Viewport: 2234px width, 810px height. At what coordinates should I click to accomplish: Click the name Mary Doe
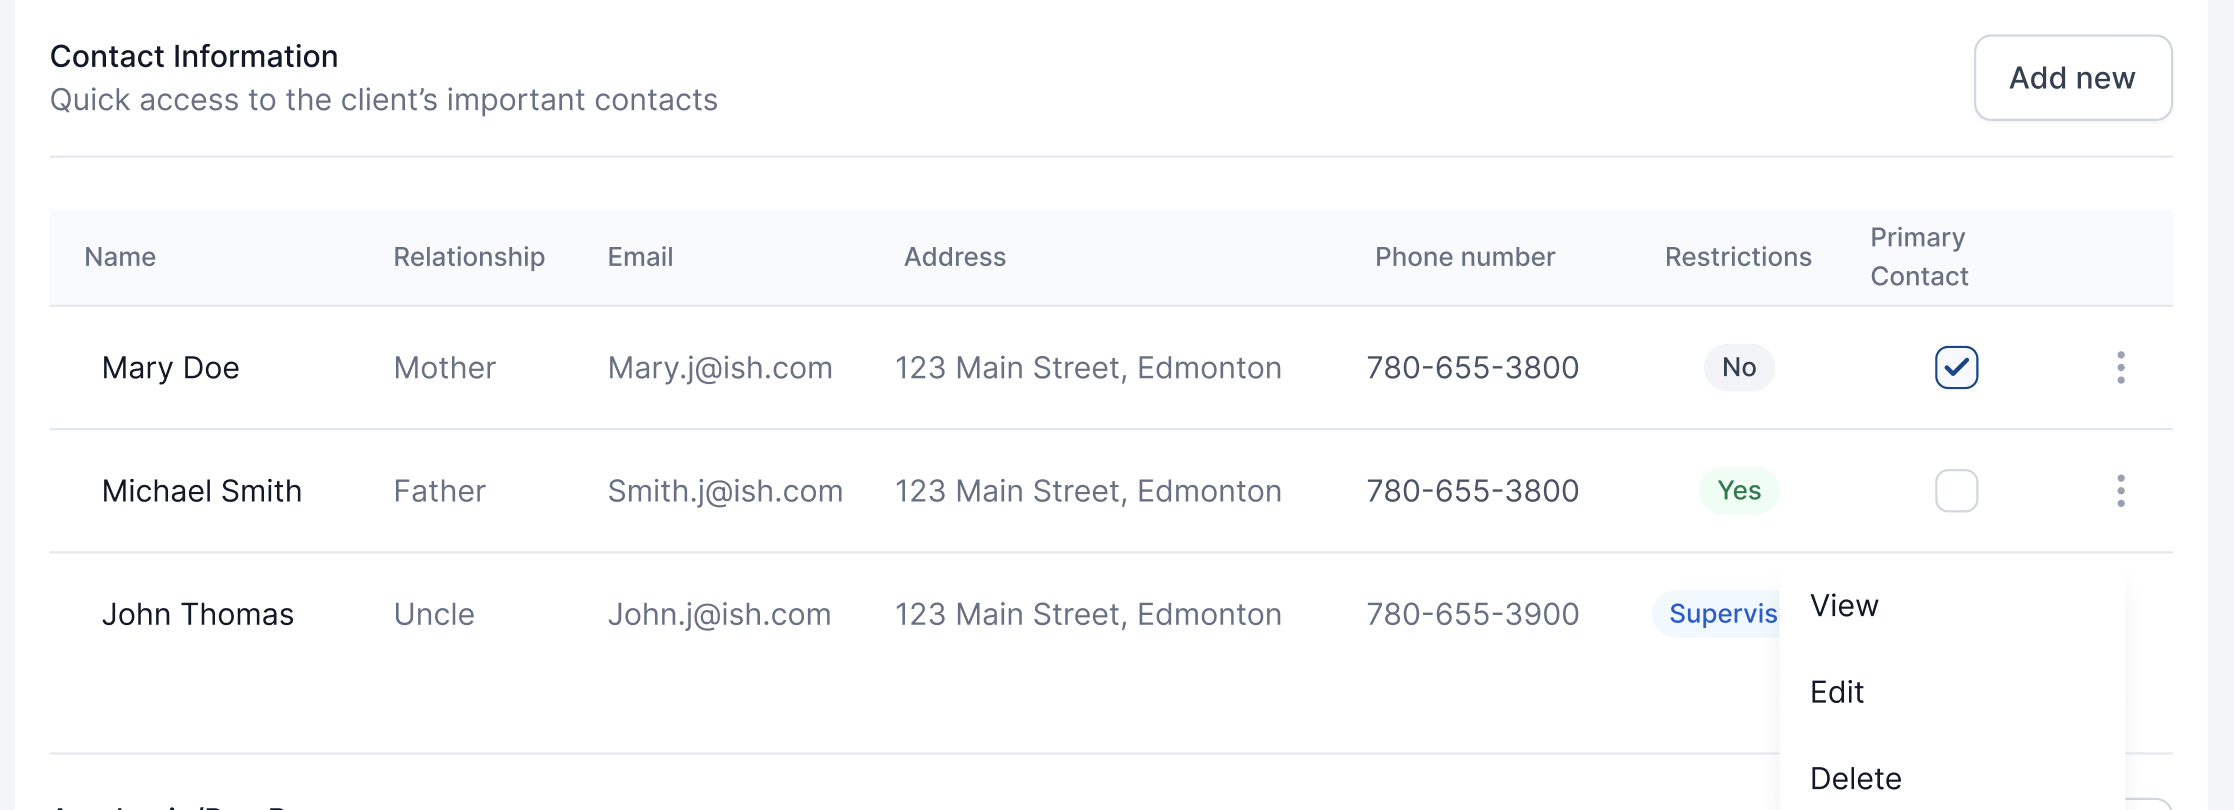[171, 368]
